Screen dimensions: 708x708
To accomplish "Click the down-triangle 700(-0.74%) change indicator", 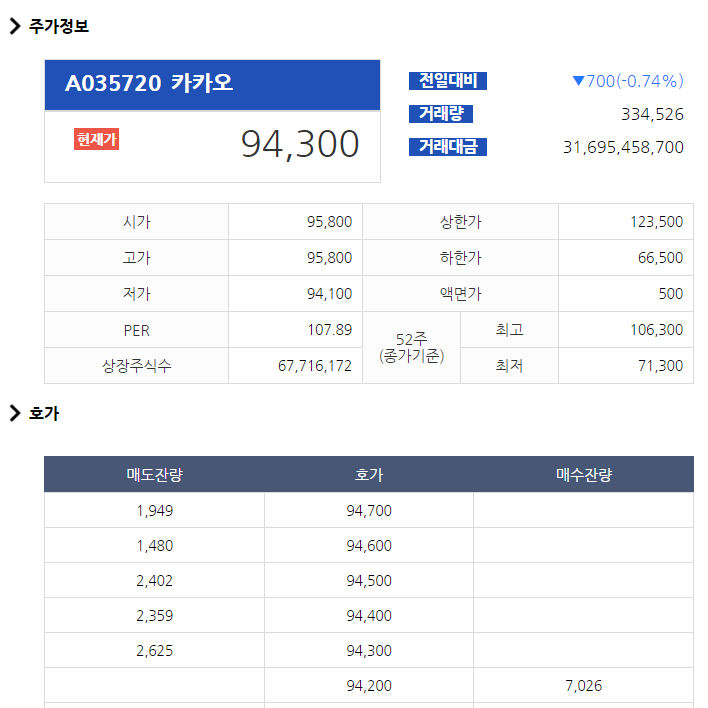I will point(627,81).
